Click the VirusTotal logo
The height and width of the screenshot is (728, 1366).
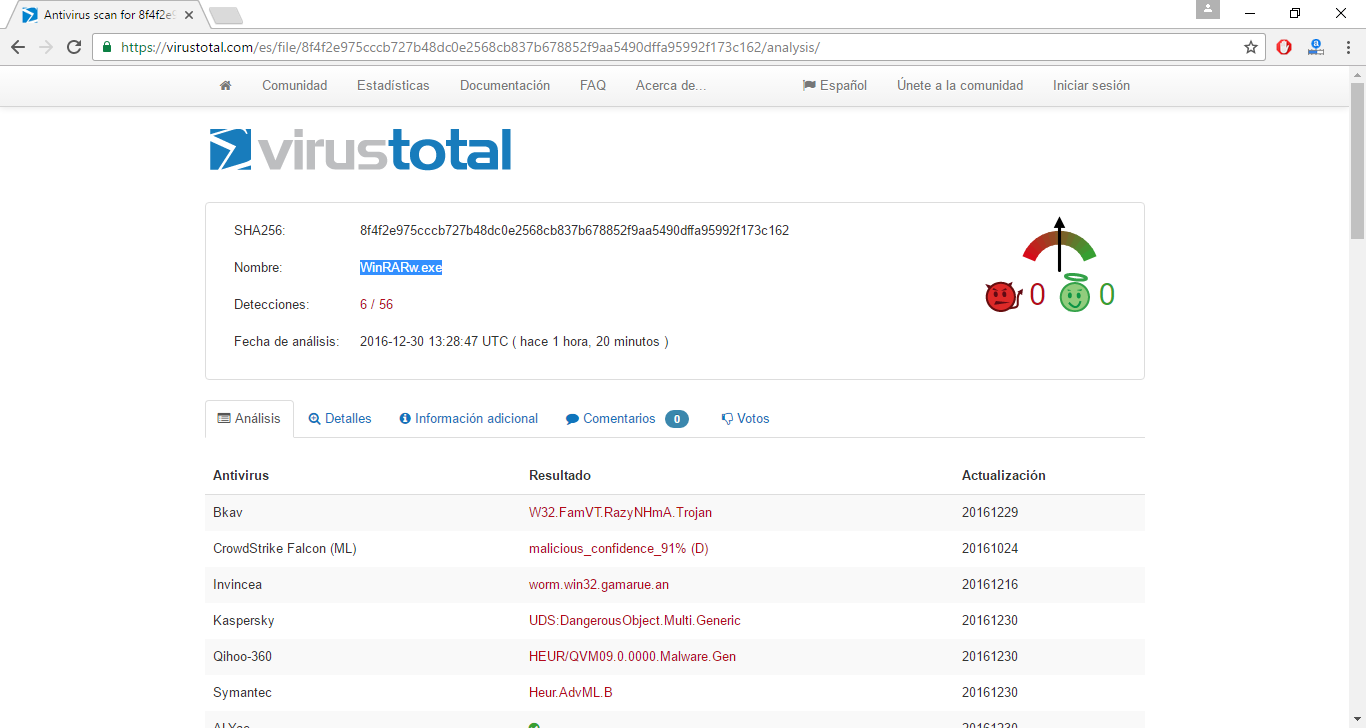pos(360,150)
